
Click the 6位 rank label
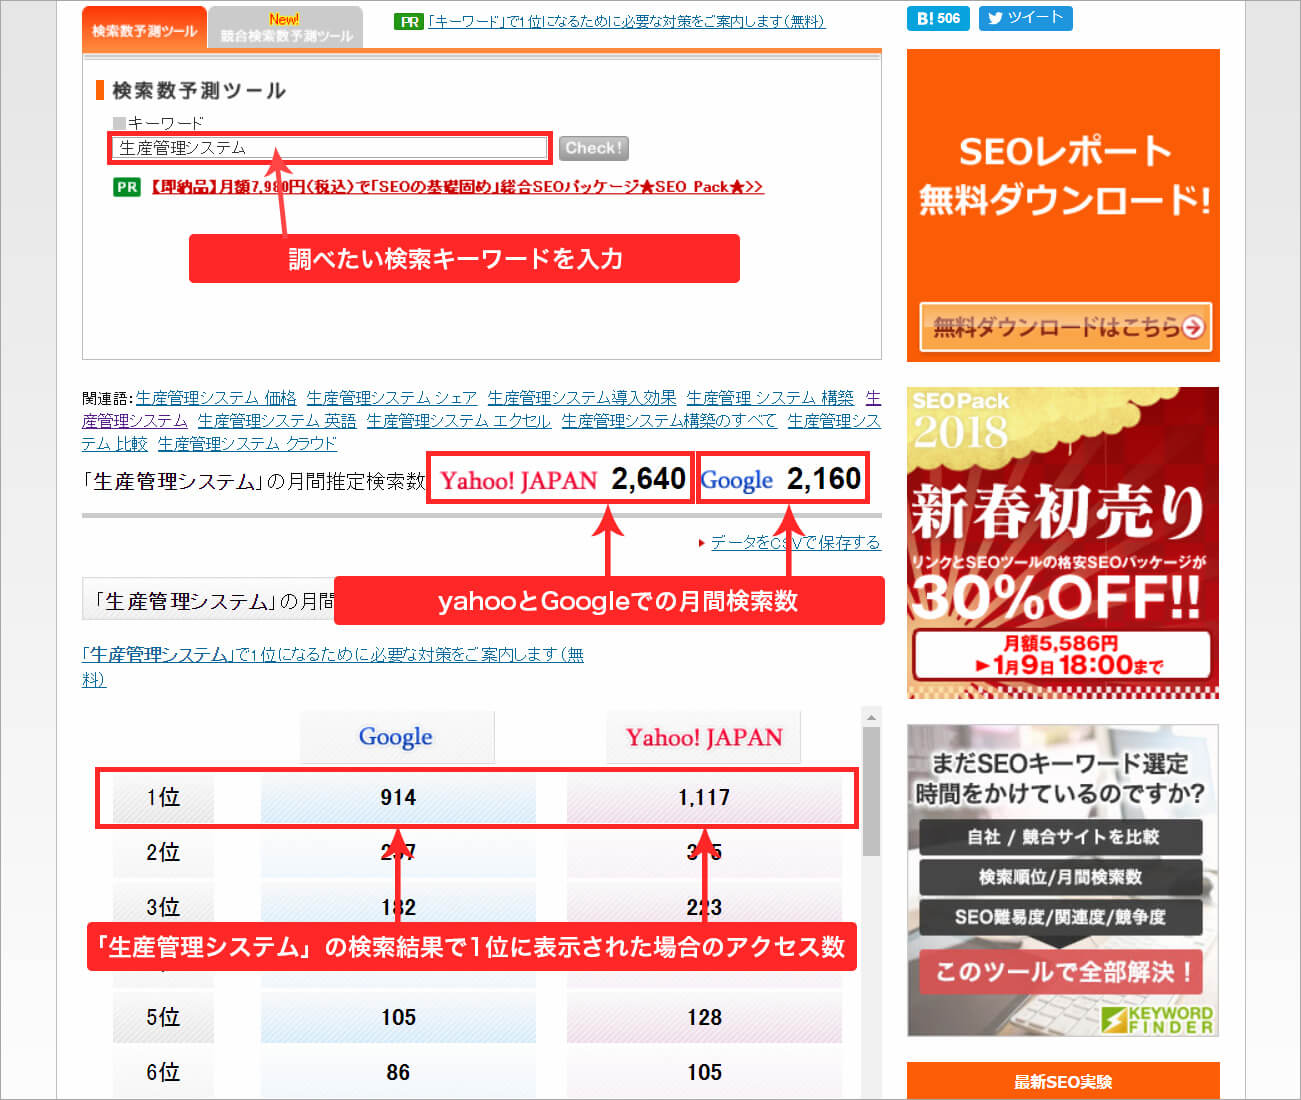[x=163, y=1073]
